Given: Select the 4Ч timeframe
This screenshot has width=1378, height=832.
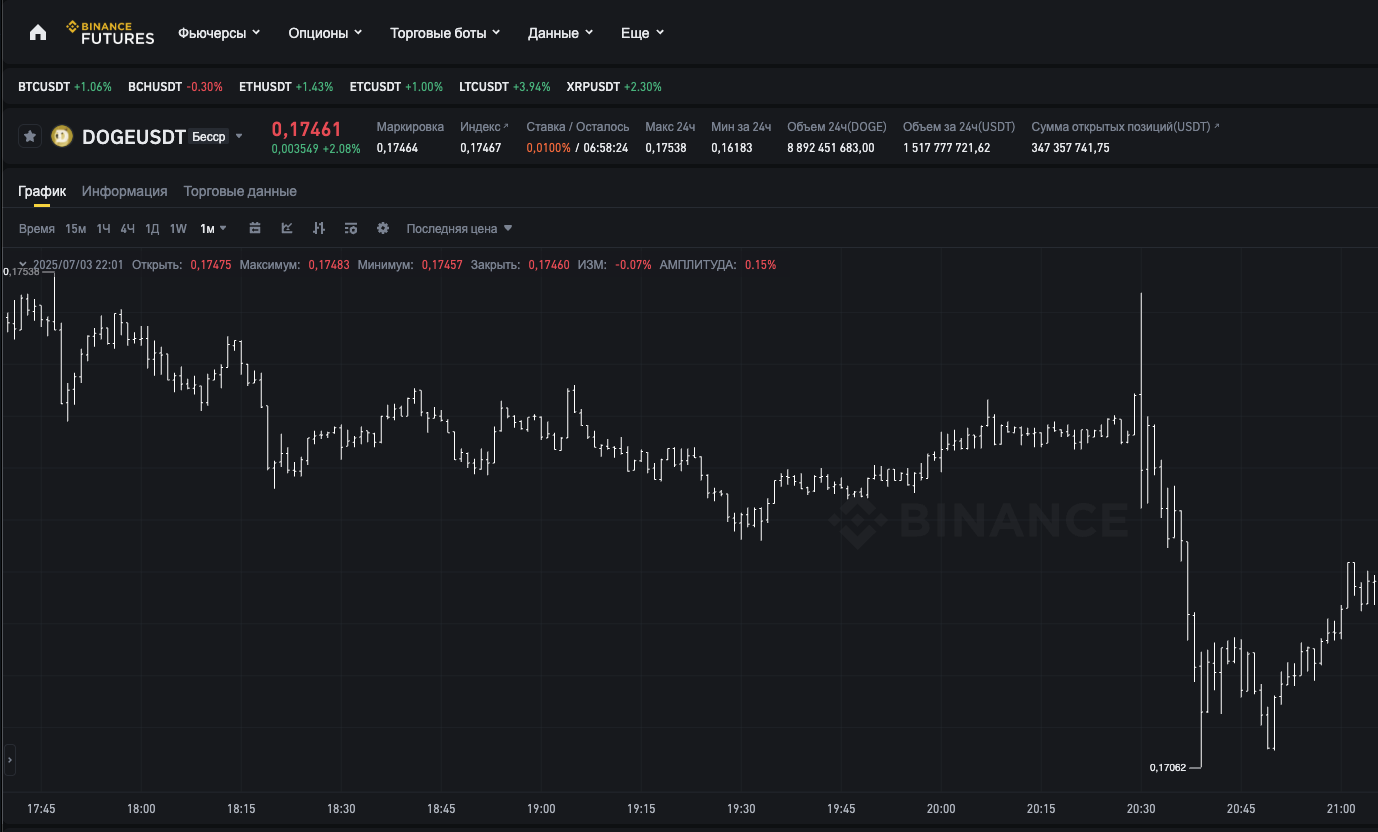Looking at the screenshot, I should point(128,229).
